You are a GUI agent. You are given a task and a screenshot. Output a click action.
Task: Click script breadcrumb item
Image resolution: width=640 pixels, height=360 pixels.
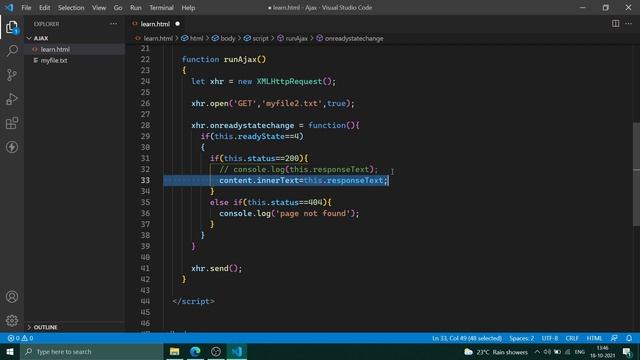[260, 38]
